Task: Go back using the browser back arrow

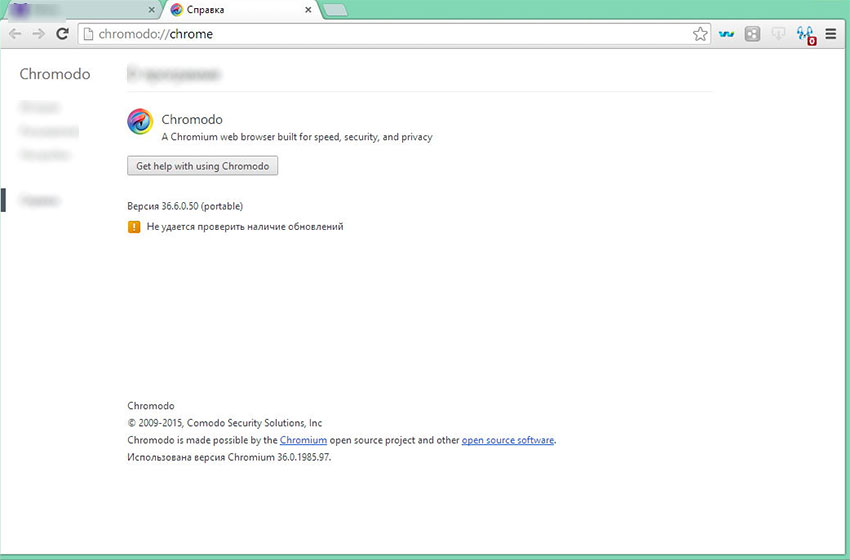Action: (15, 34)
